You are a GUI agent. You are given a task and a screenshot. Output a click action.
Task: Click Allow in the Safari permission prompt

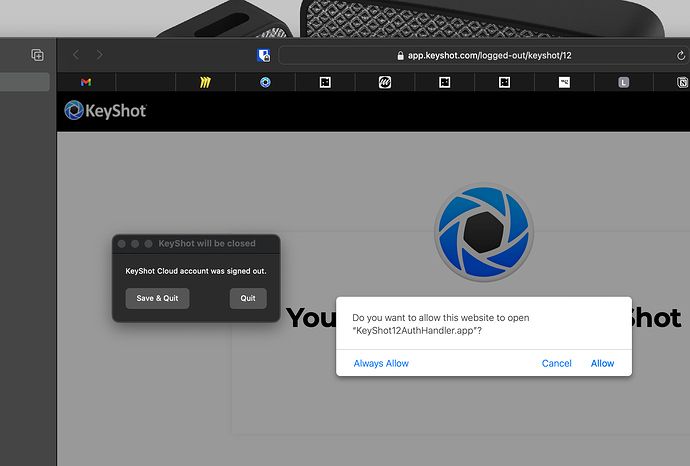click(602, 363)
